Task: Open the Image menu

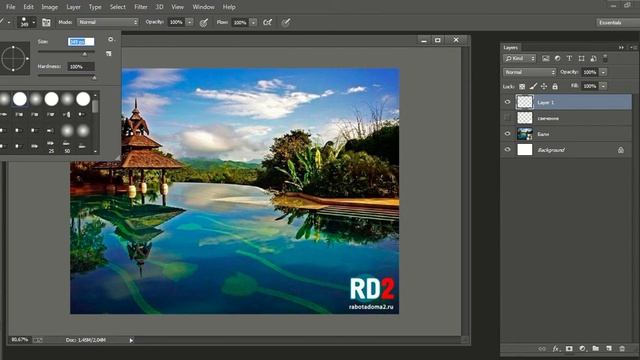Action: (49, 7)
